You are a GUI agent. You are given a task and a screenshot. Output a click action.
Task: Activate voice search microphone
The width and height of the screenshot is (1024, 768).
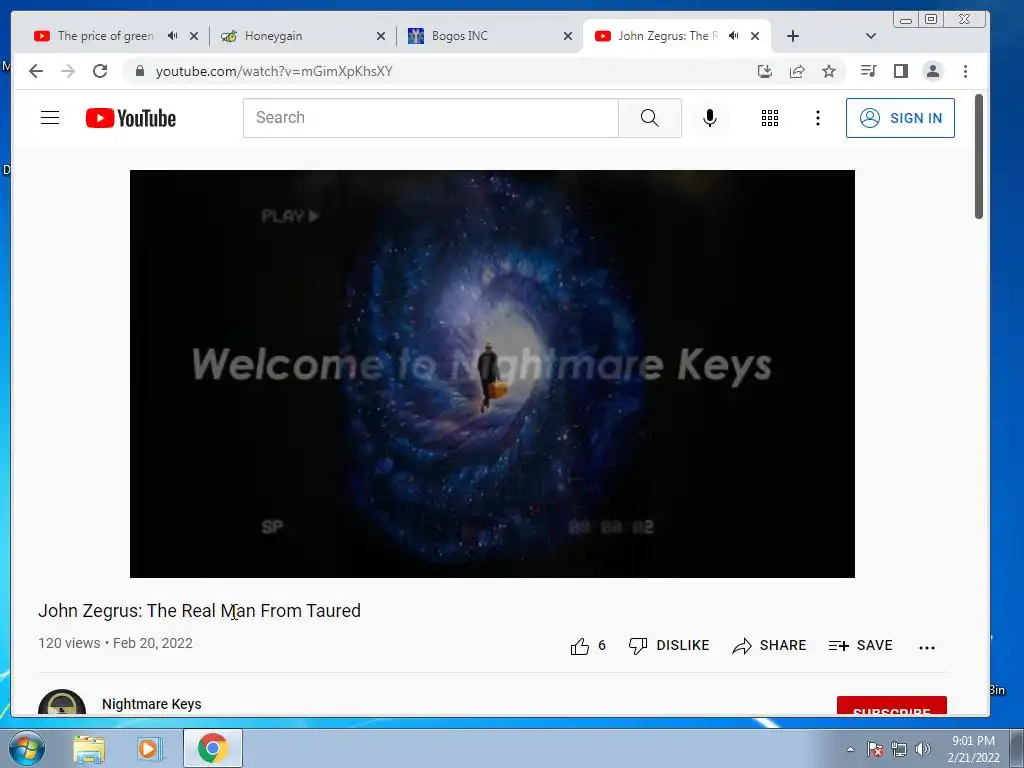[710, 118]
